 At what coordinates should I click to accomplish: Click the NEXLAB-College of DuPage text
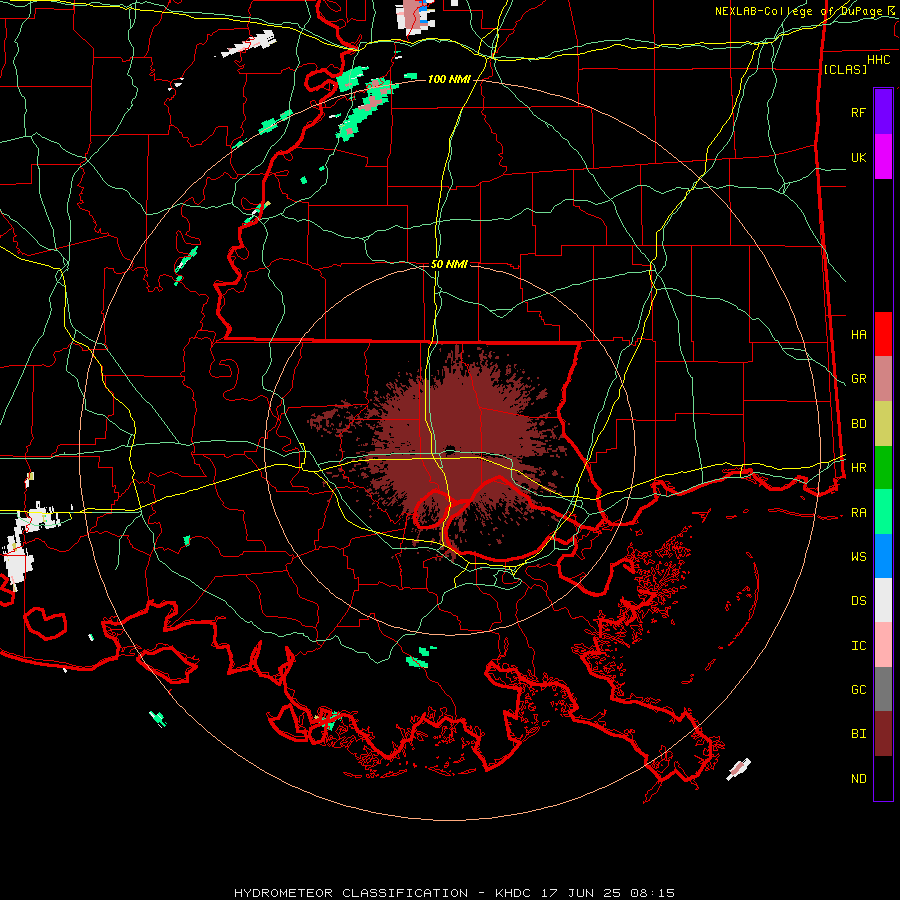click(x=798, y=11)
